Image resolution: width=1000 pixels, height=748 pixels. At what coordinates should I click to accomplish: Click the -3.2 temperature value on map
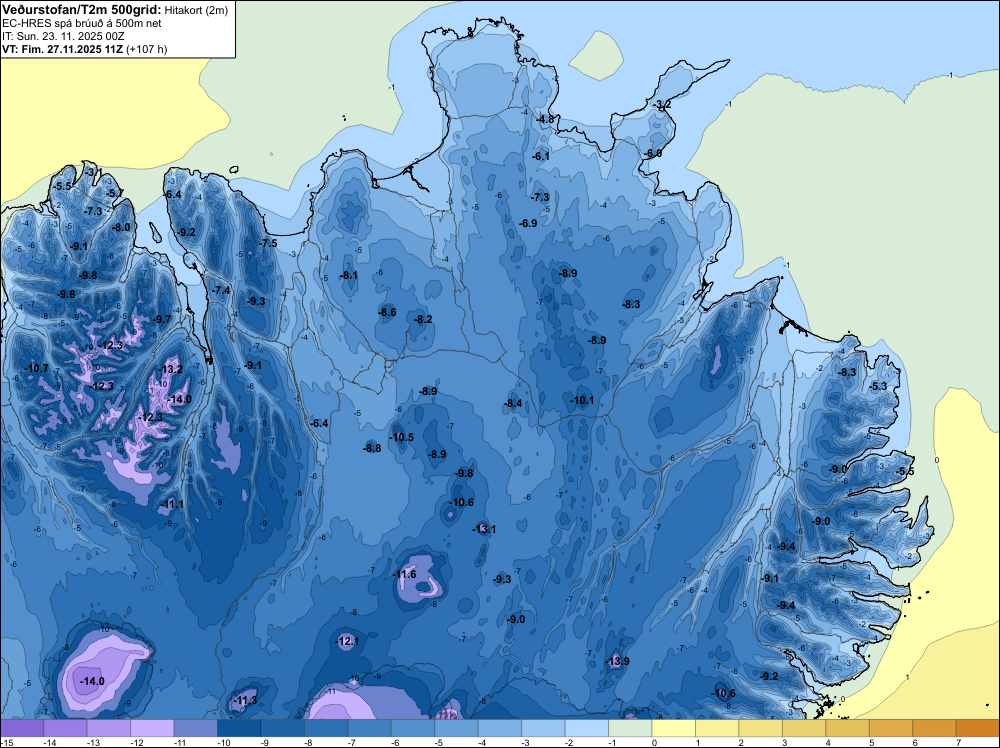coord(663,105)
